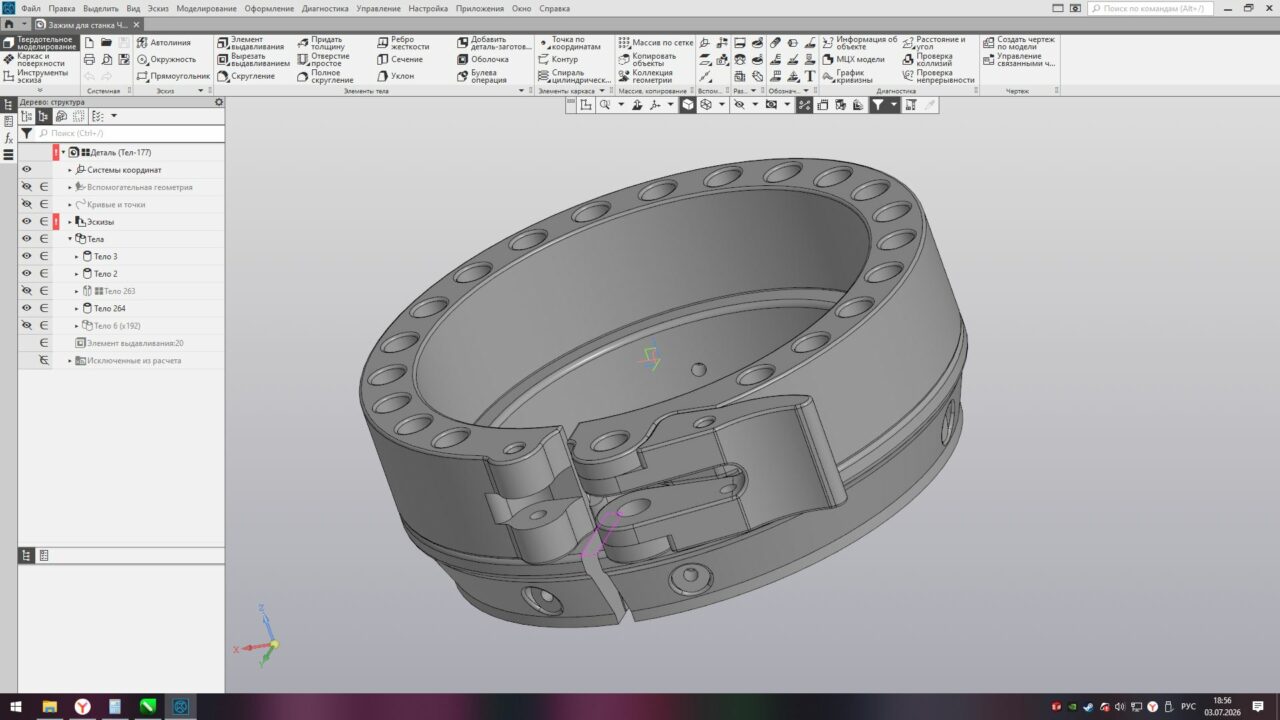
Task: Apply Скругление fillet tool
Action: pos(246,76)
